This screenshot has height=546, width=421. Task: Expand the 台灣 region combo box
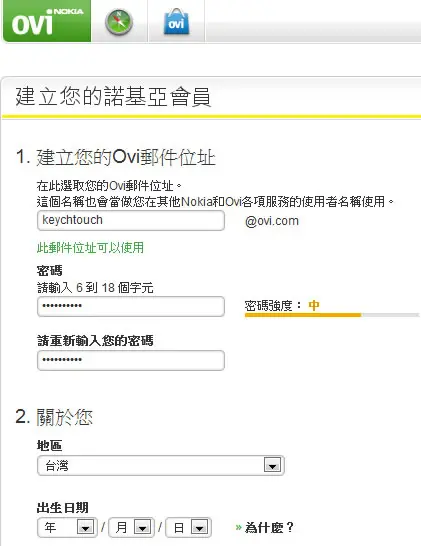pos(161,465)
